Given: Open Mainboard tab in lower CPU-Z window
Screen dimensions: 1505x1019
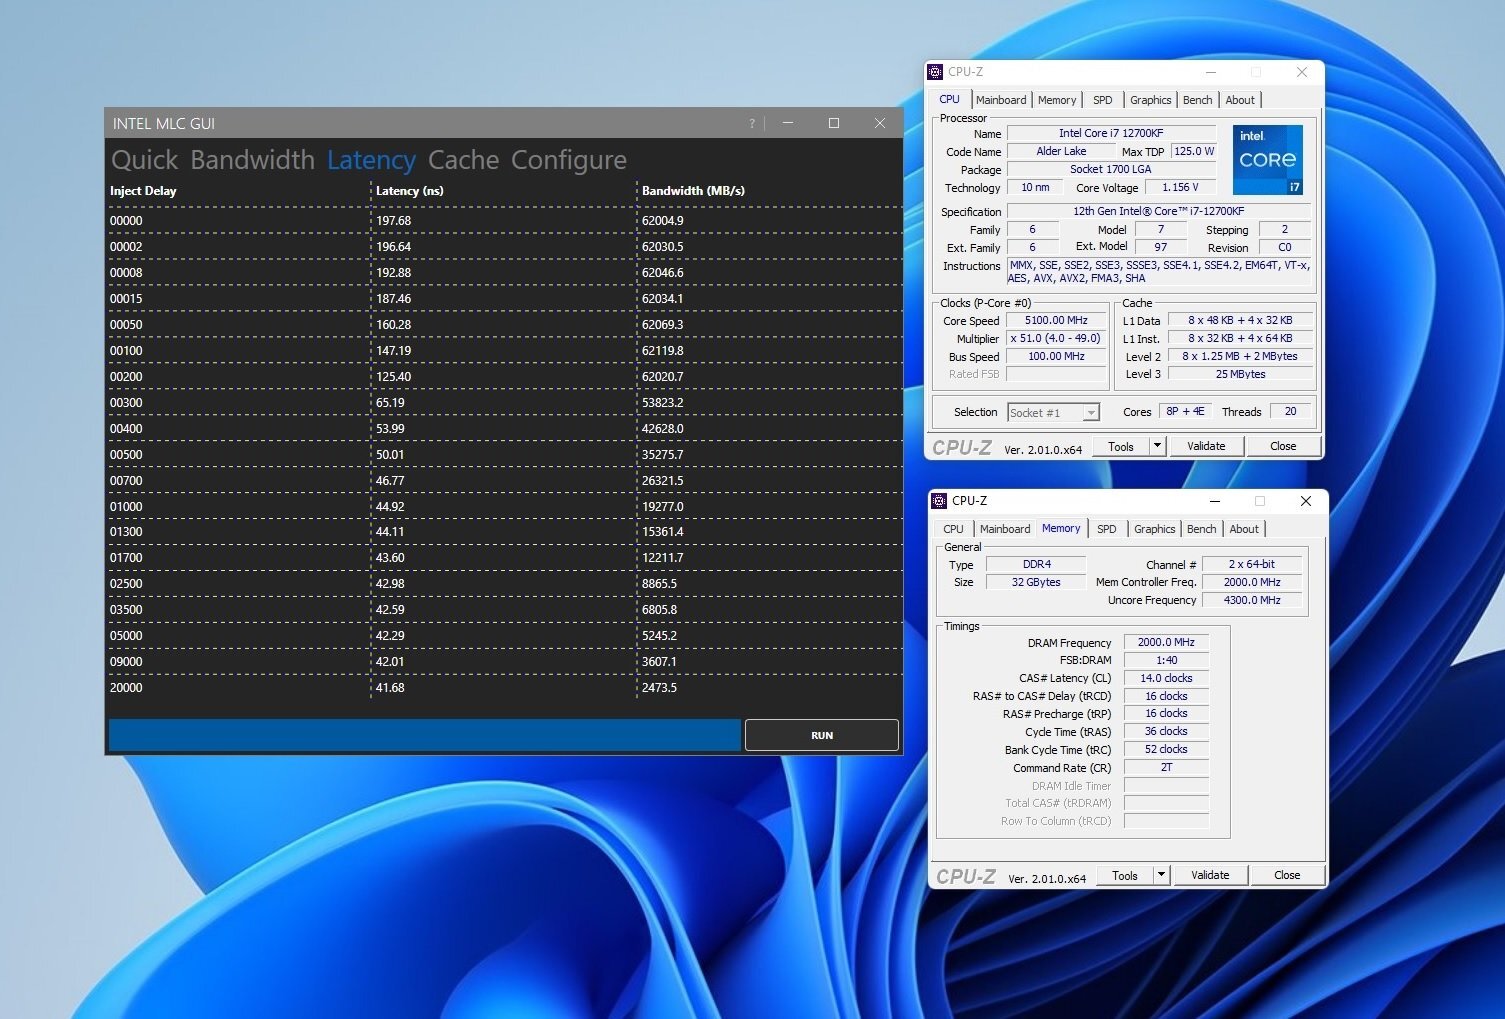Looking at the screenshot, I should click(1005, 529).
